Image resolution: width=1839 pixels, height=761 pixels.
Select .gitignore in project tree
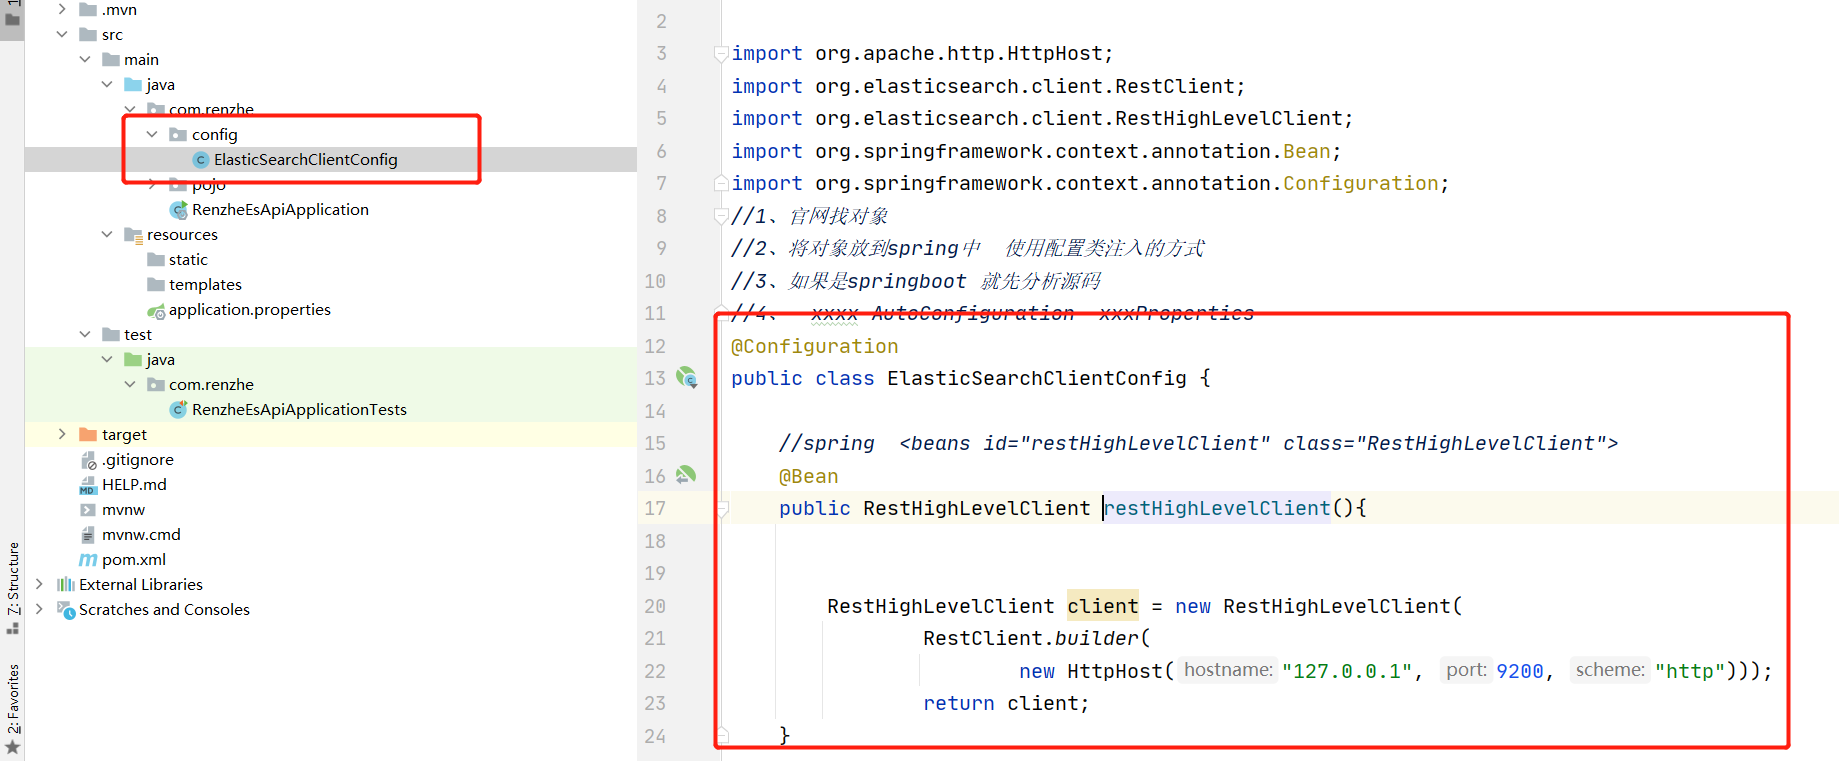[x=138, y=459]
